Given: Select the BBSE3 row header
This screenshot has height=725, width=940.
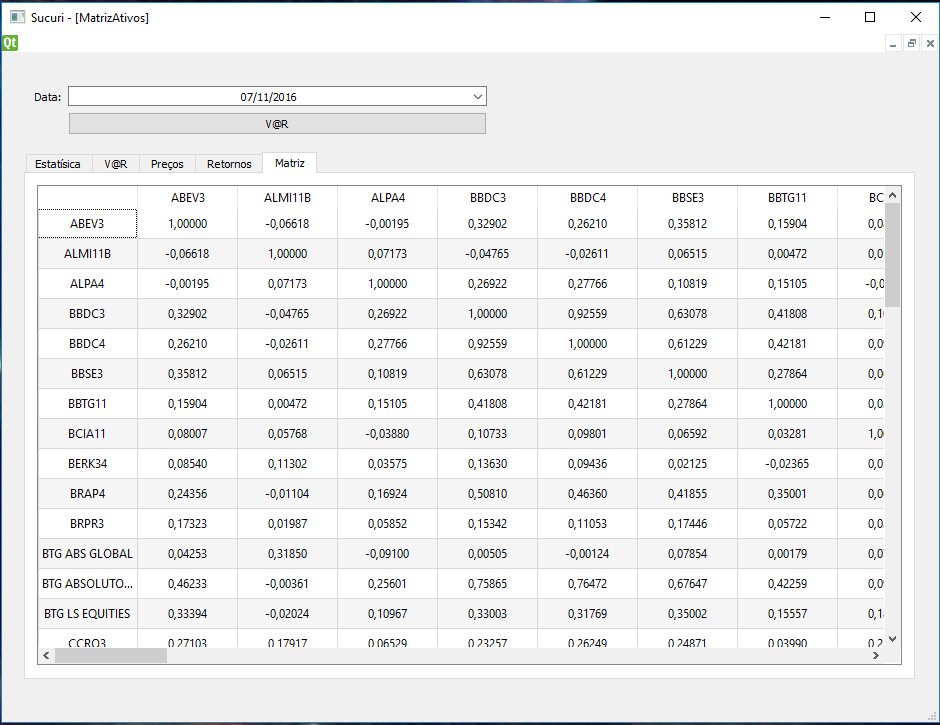Looking at the screenshot, I should point(88,374).
